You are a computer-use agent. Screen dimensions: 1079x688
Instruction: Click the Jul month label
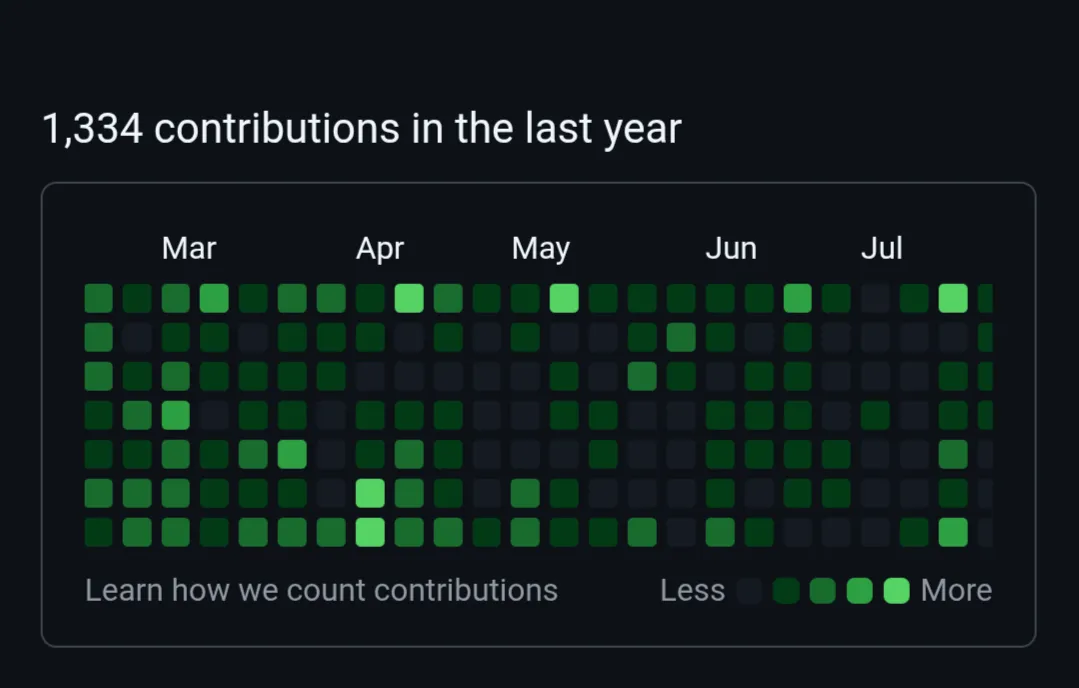tap(882, 248)
